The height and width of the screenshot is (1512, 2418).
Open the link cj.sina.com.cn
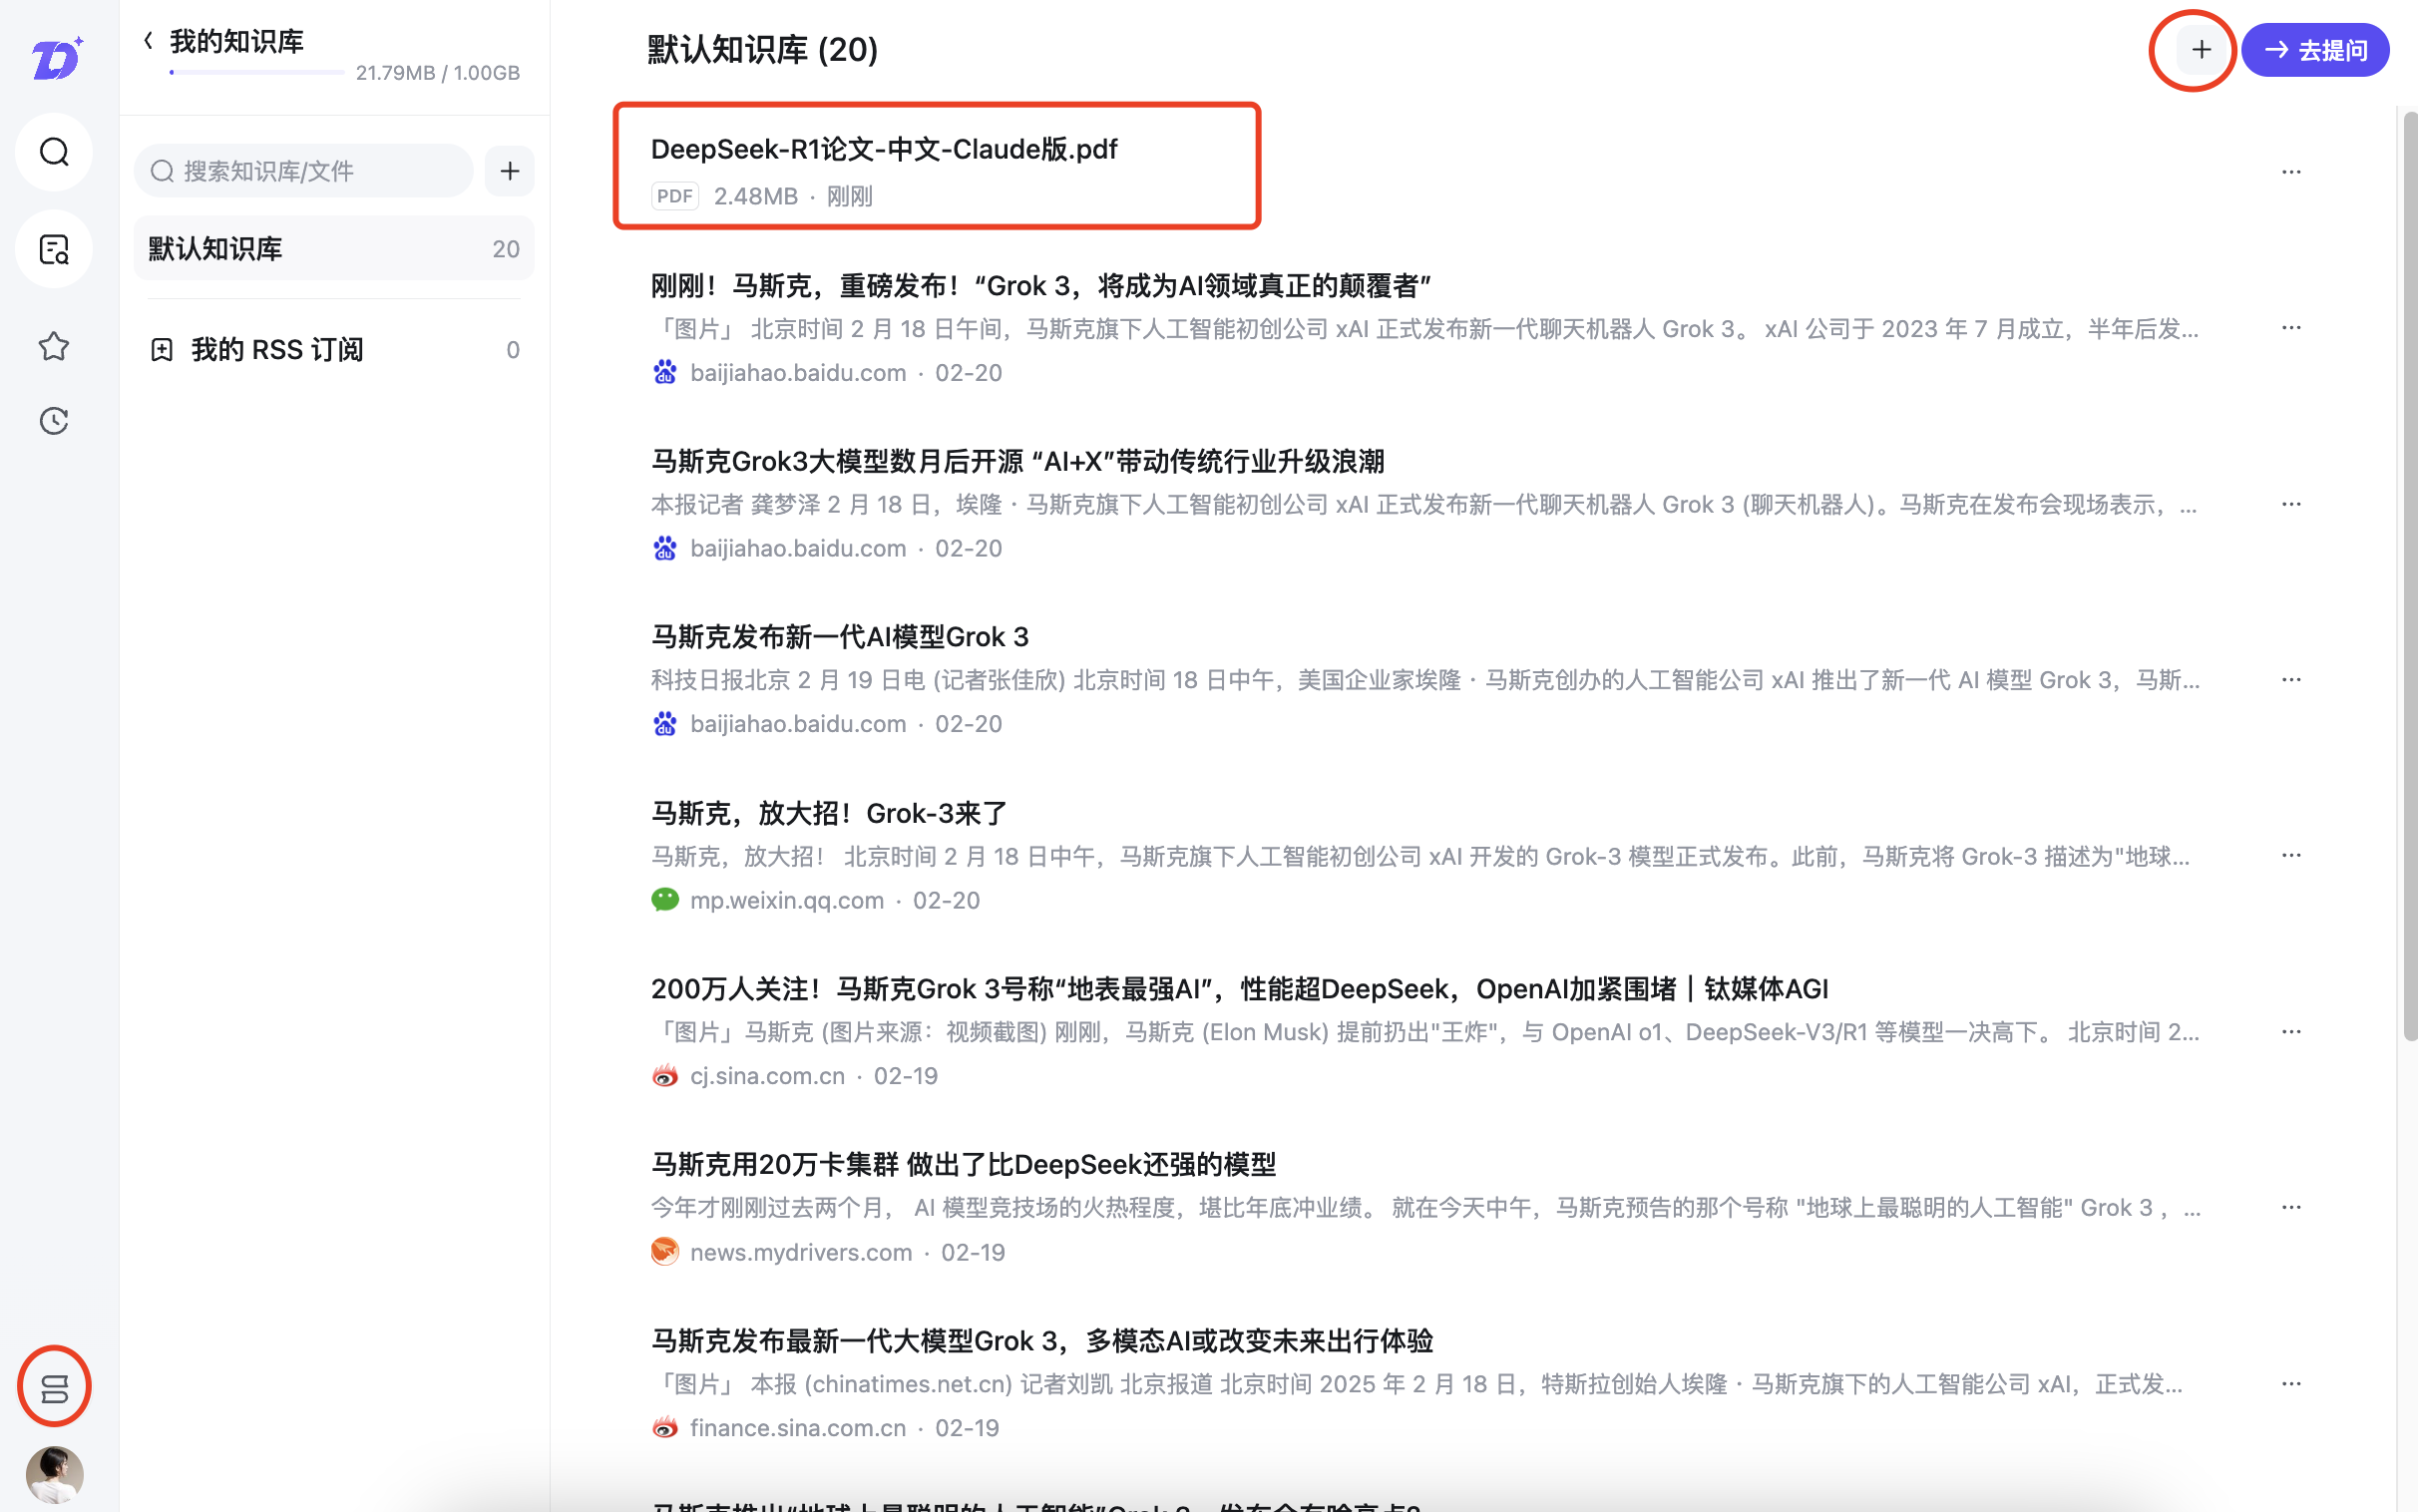767,1075
